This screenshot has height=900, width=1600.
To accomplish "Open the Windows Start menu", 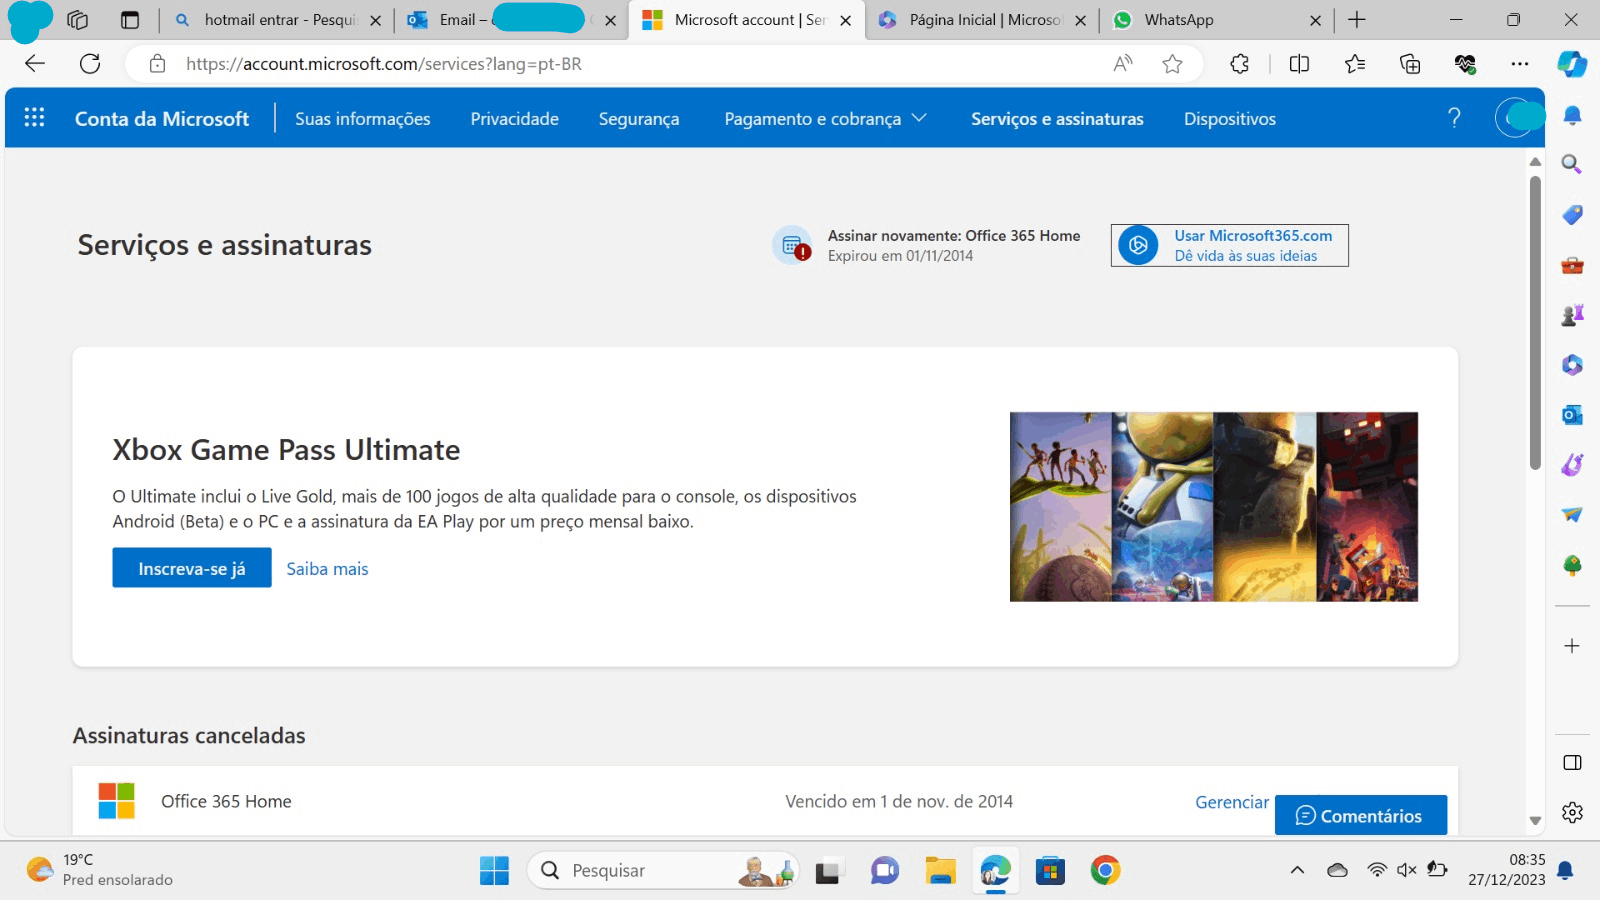I will [x=494, y=870].
